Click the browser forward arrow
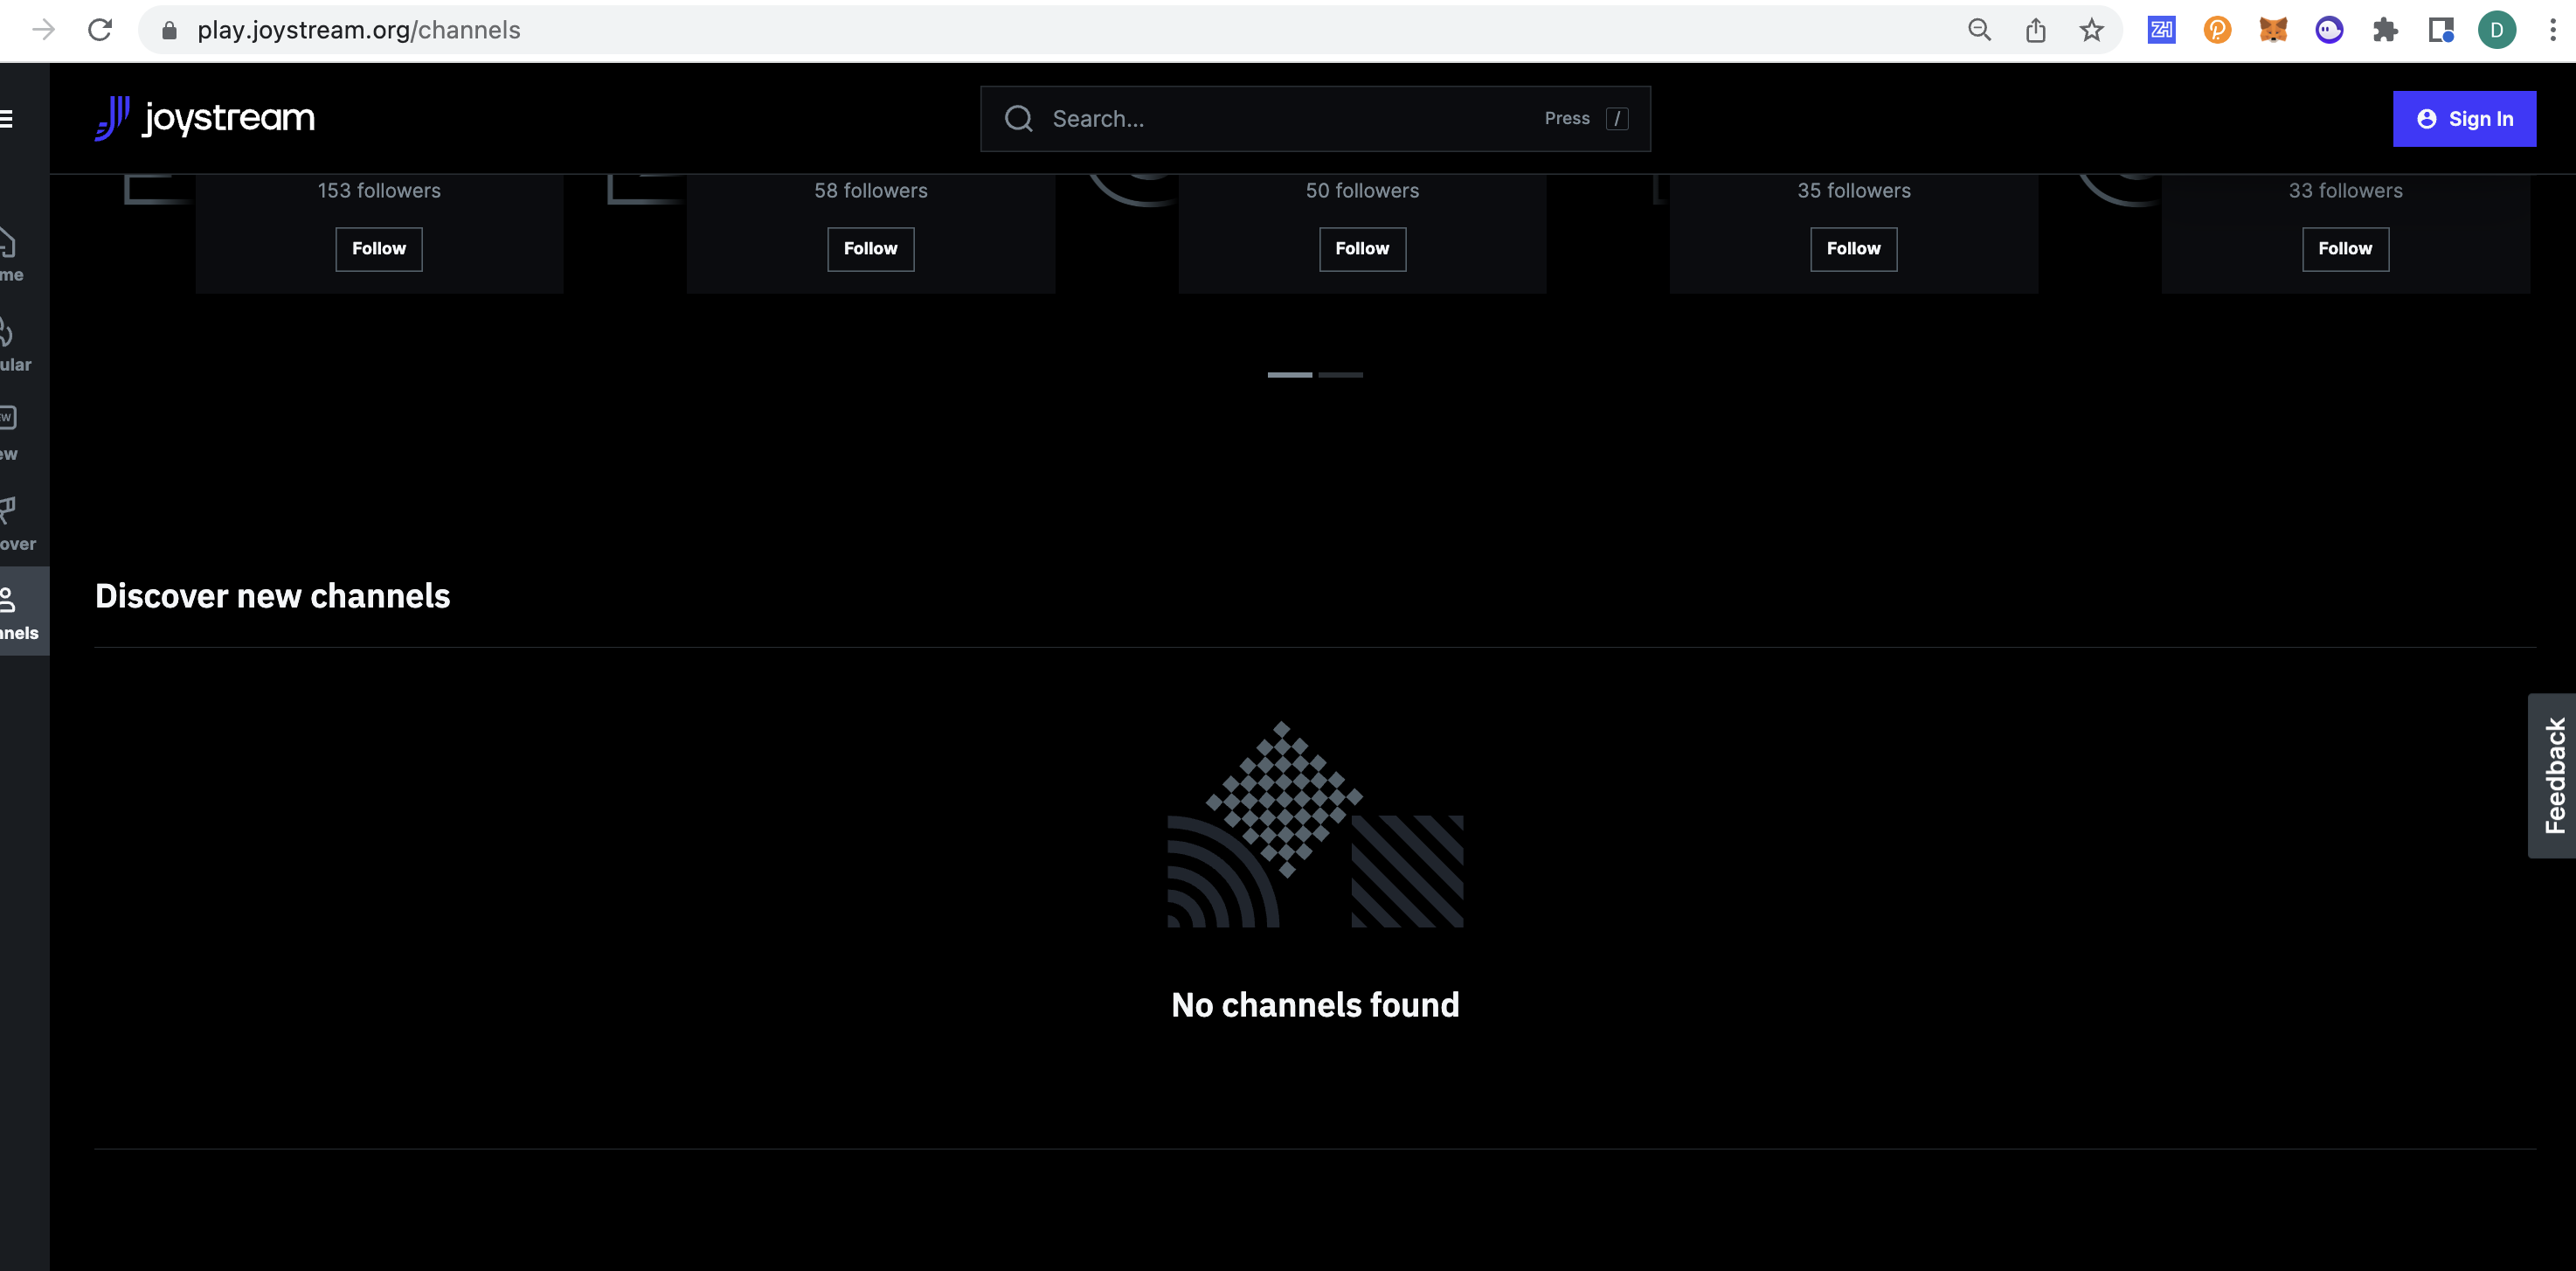 pos(43,30)
